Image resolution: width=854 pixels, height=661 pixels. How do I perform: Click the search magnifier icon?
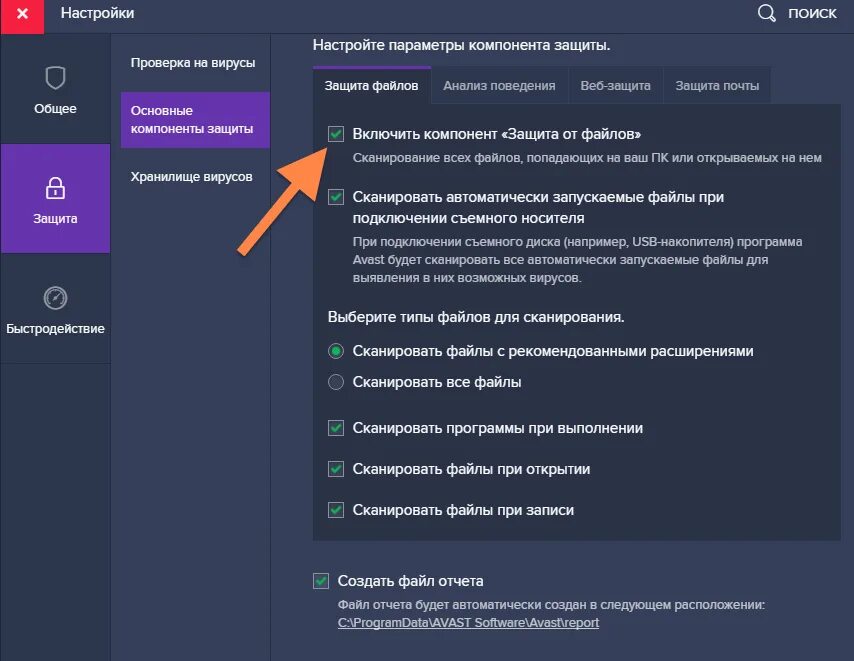(x=766, y=14)
